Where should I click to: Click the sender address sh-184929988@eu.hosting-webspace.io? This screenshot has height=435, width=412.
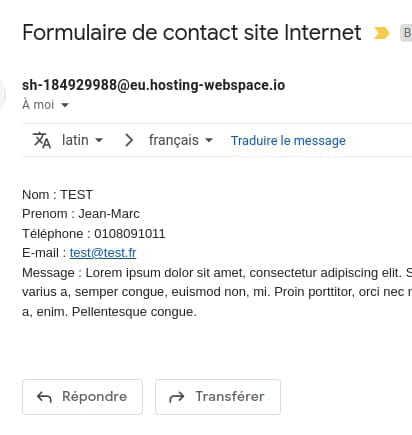tap(154, 85)
